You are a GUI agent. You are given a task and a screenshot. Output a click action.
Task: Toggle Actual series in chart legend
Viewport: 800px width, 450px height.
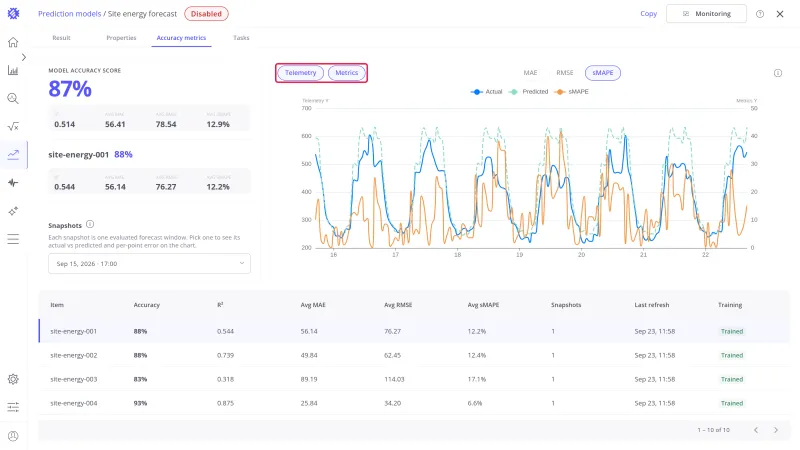pos(486,92)
